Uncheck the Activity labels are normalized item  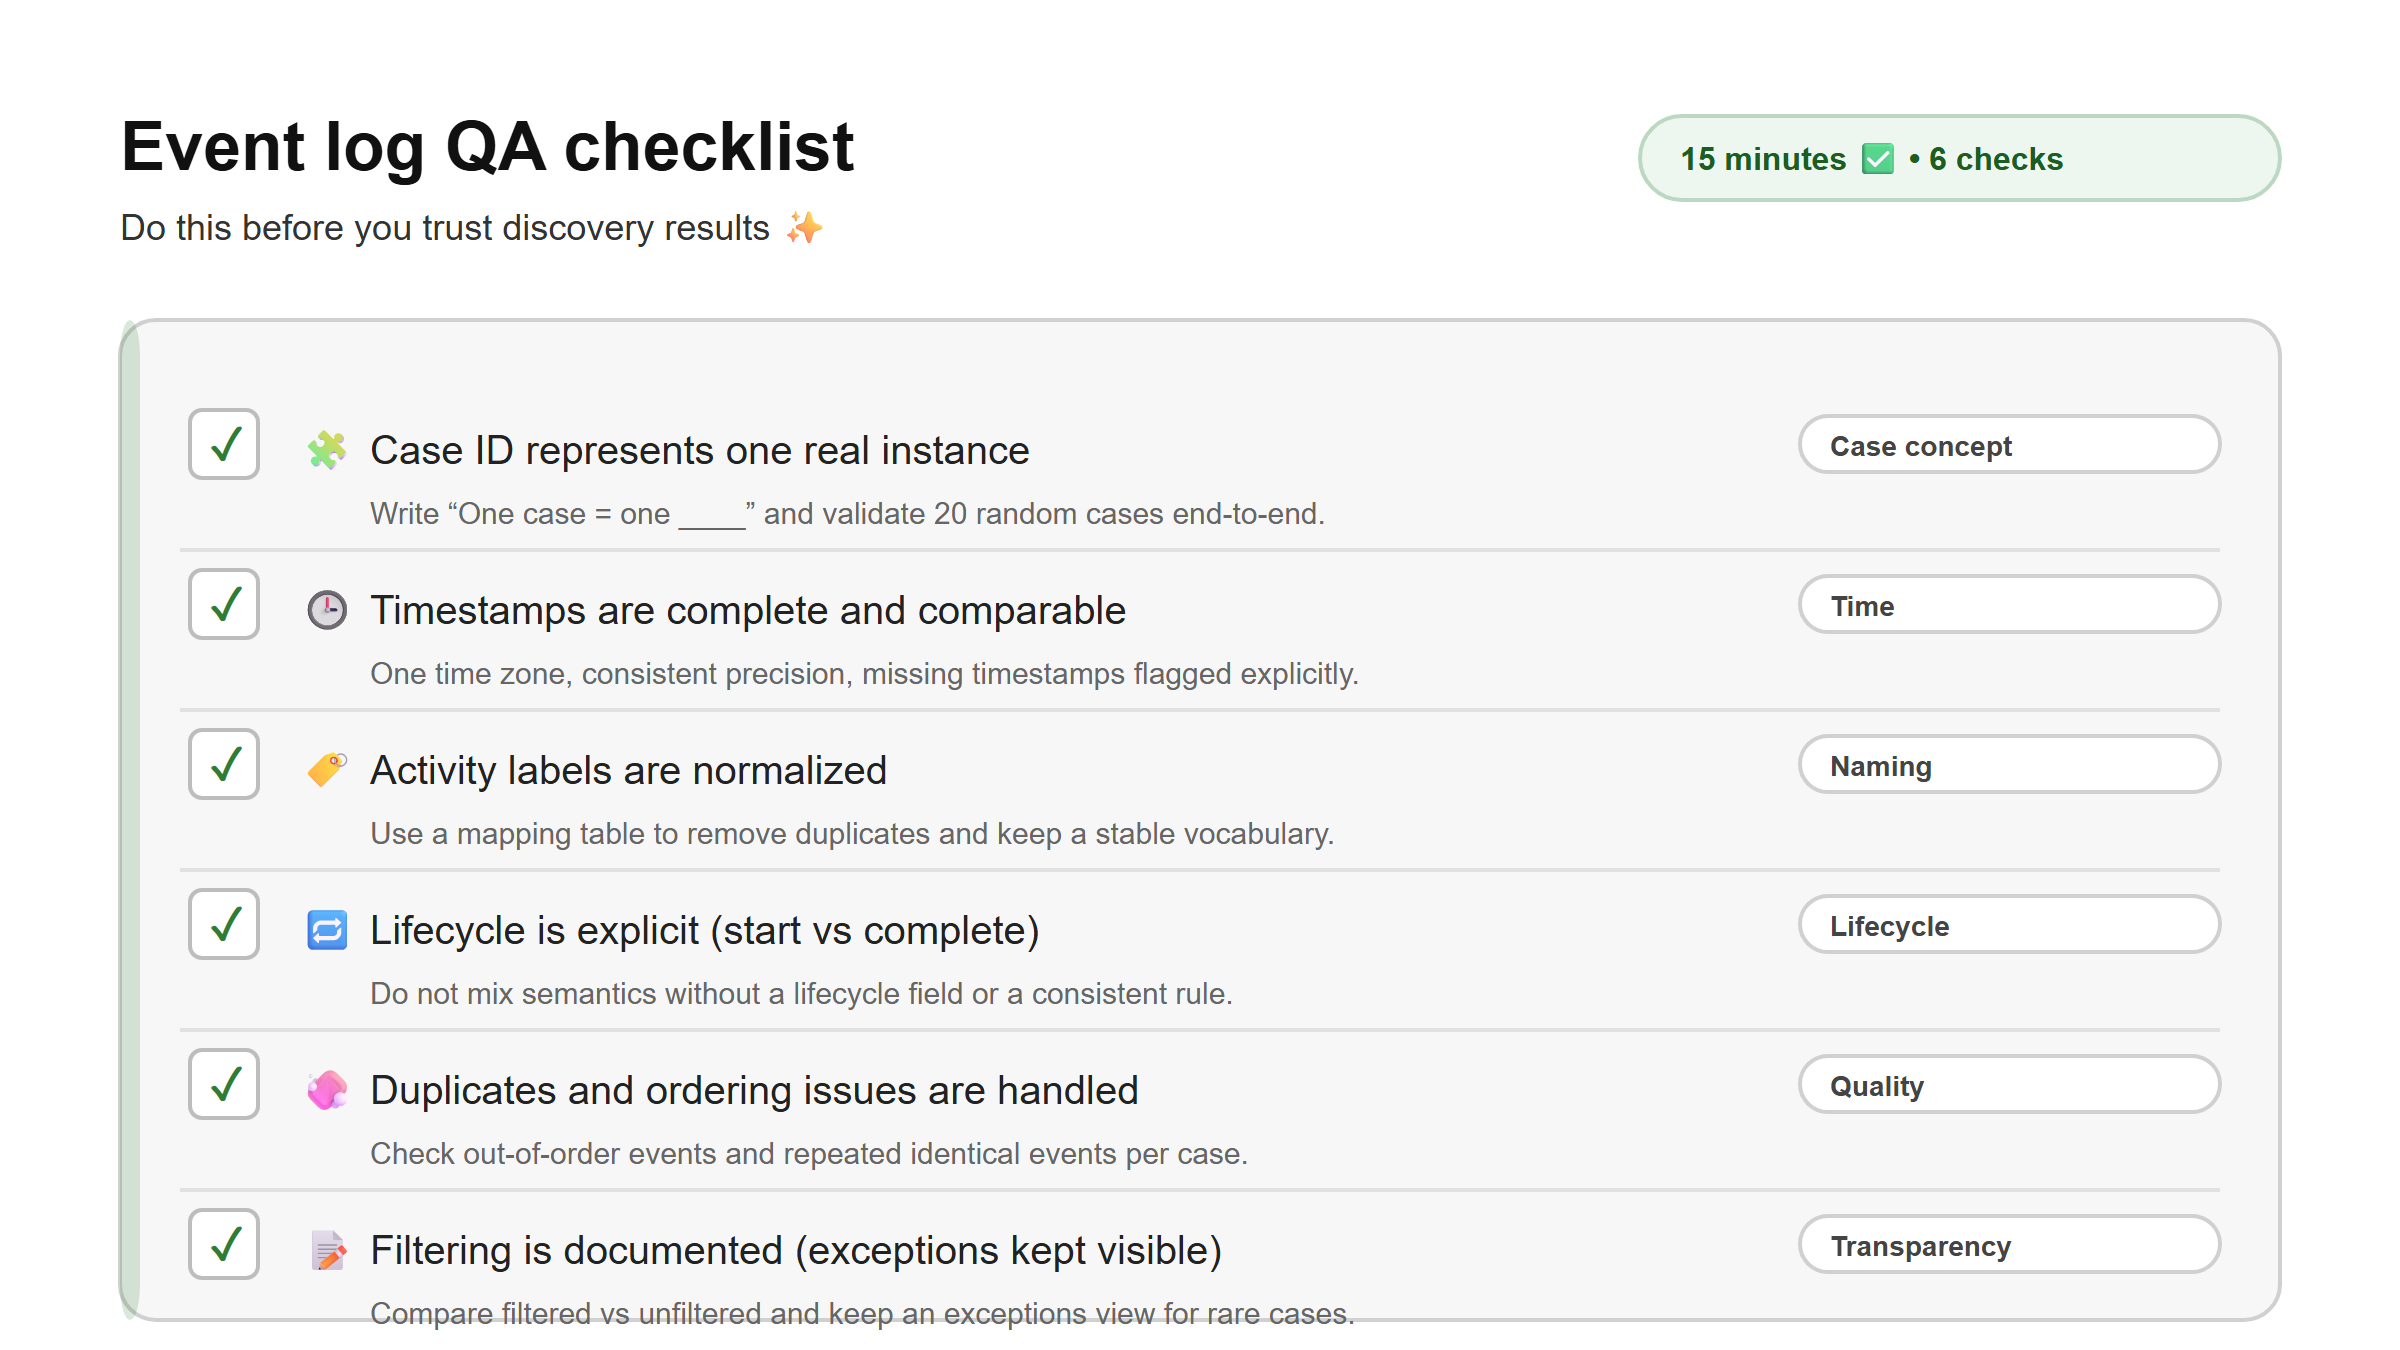[223, 765]
